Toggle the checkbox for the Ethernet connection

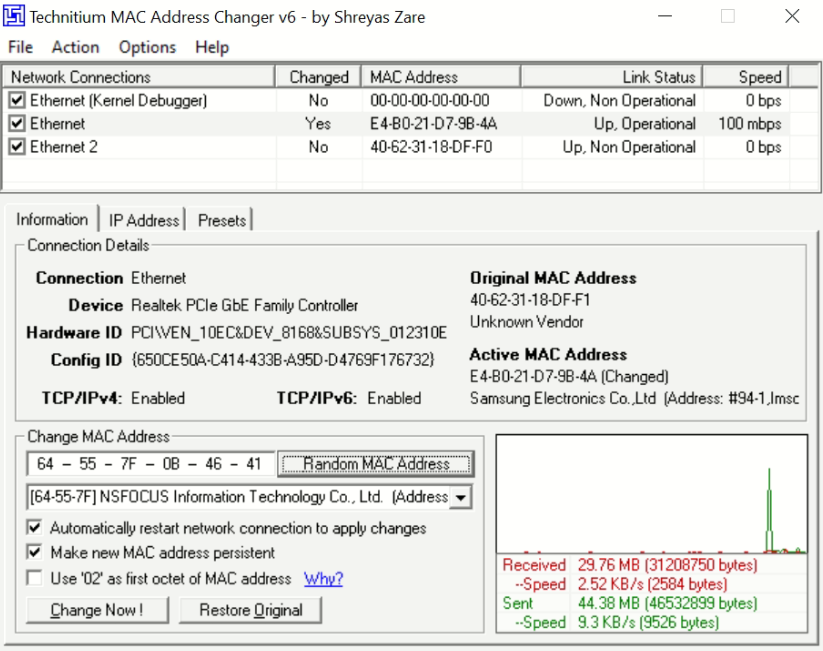pos(17,123)
